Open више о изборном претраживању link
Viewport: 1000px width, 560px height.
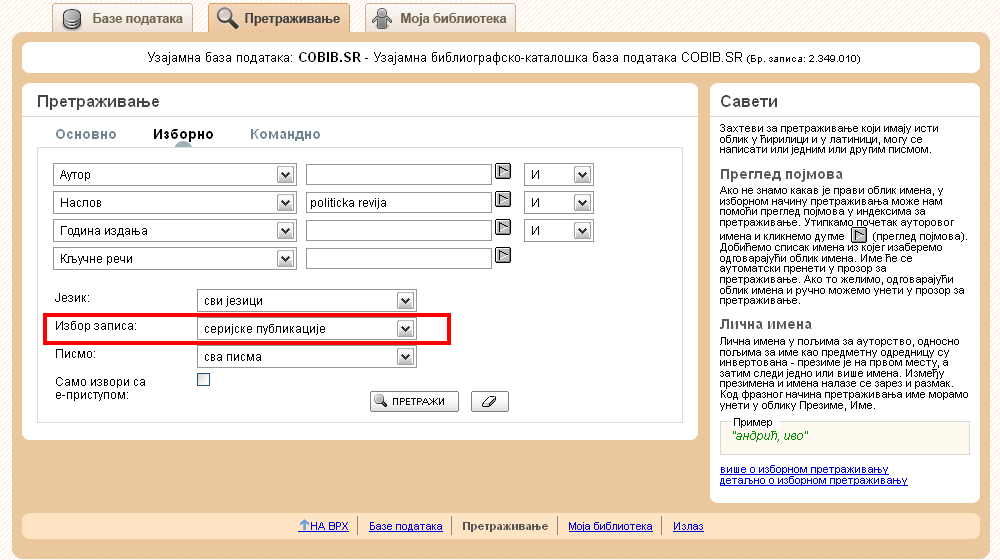804,469
